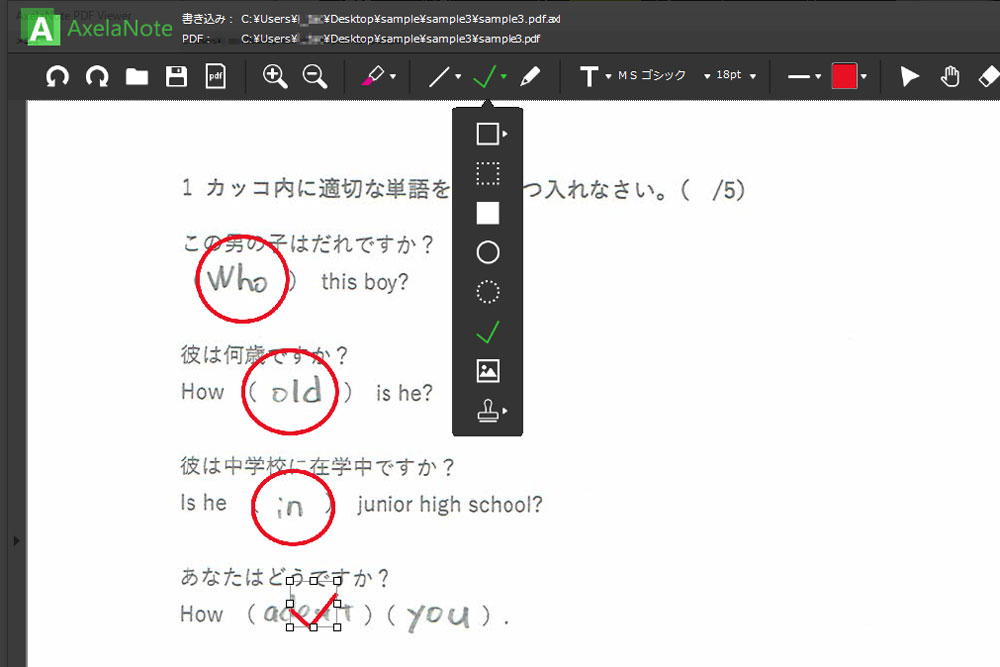This screenshot has height=667, width=1000.
Task: Select the straight line tool
Action: pyautogui.click(x=439, y=77)
